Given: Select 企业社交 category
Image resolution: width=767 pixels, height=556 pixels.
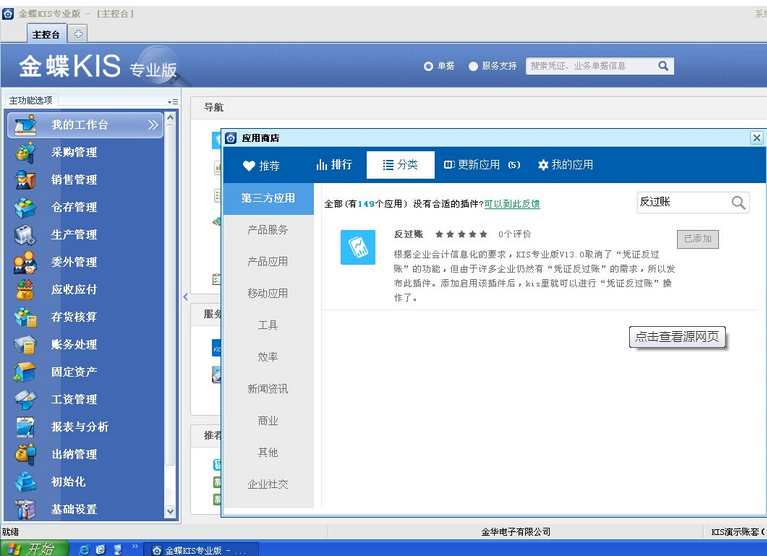Looking at the screenshot, I should [x=268, y=484].
